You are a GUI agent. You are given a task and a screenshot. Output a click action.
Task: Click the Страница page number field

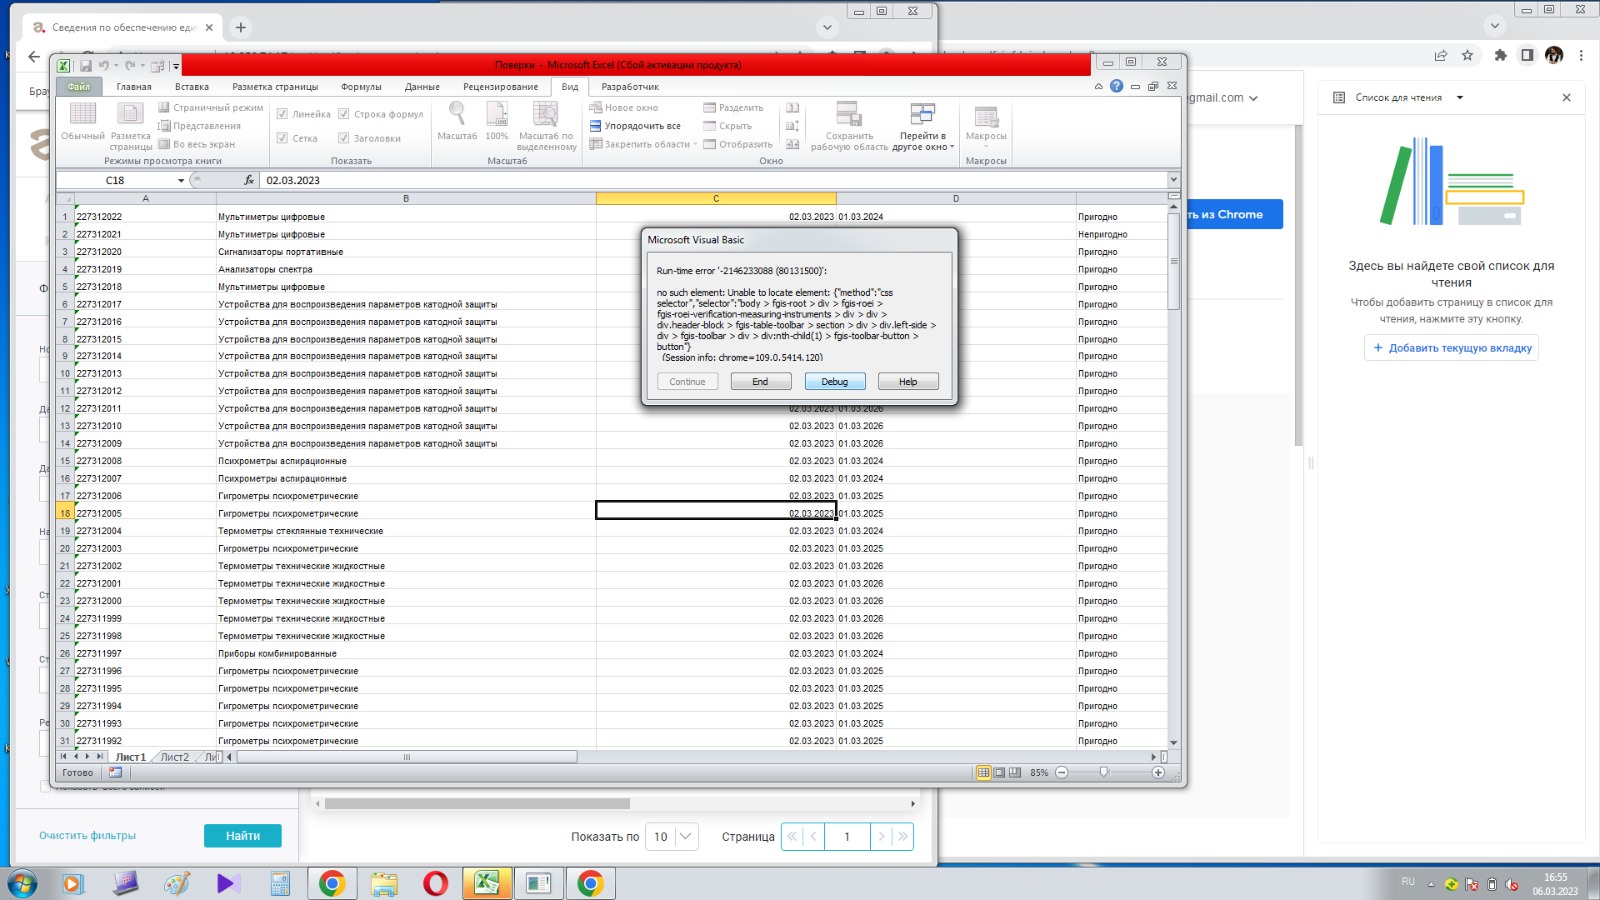[847, 837]
